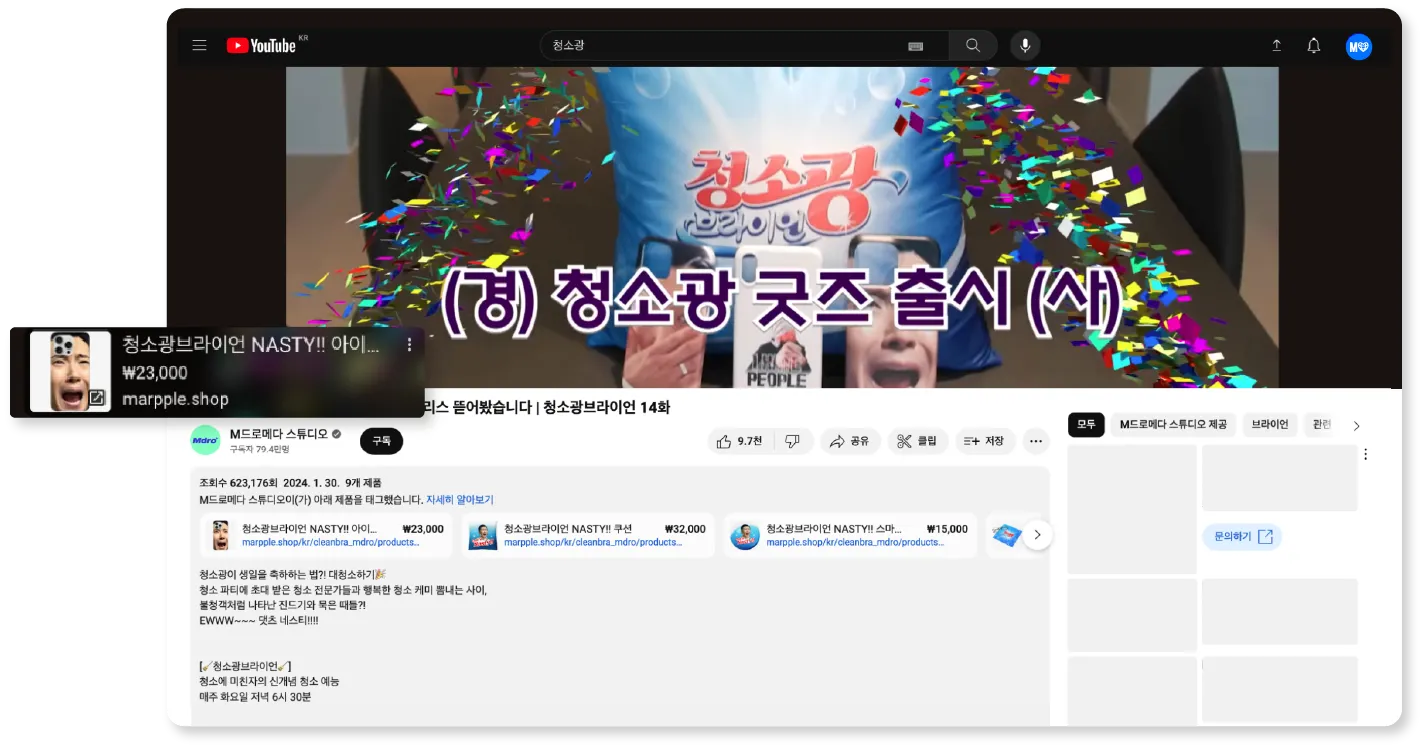Screen dimensions: 1425x749
Task: Open the three-dot menu in the sidebar
Action: 1366,455
